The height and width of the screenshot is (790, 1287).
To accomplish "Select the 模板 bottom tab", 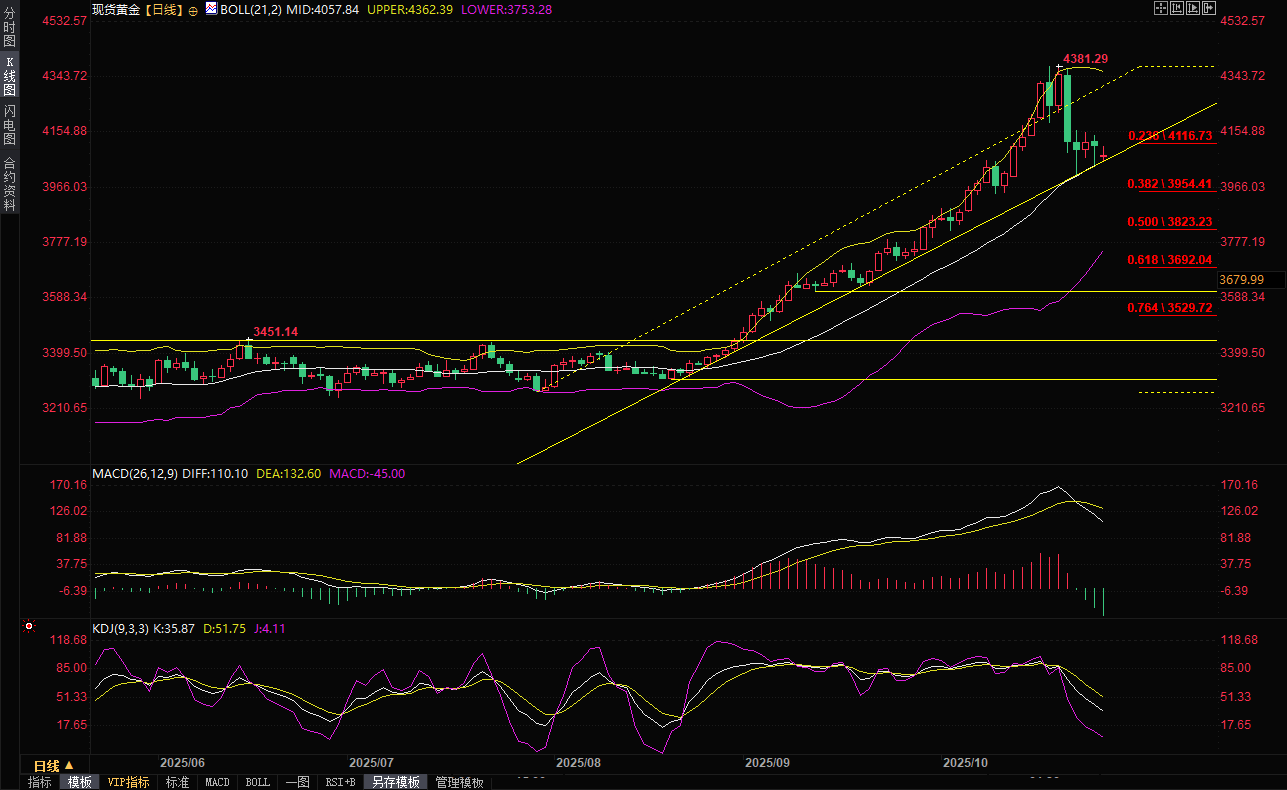I will pyautogui.click(x=80, y=782).
